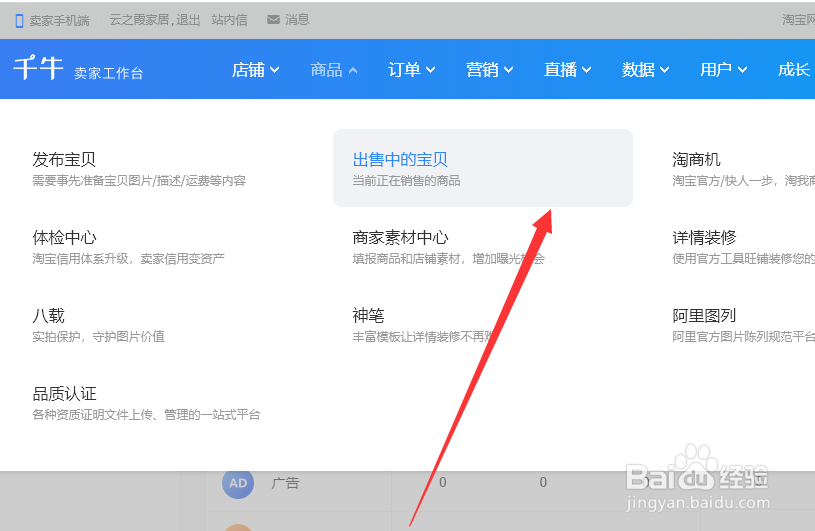Collapse the 商品 dropdown menu

pos(334,70)
